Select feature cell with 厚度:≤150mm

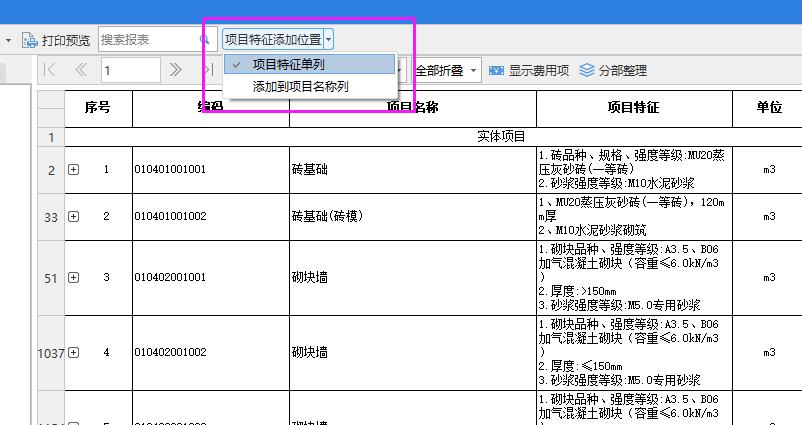pyautogui.click(x=634, y=352)
